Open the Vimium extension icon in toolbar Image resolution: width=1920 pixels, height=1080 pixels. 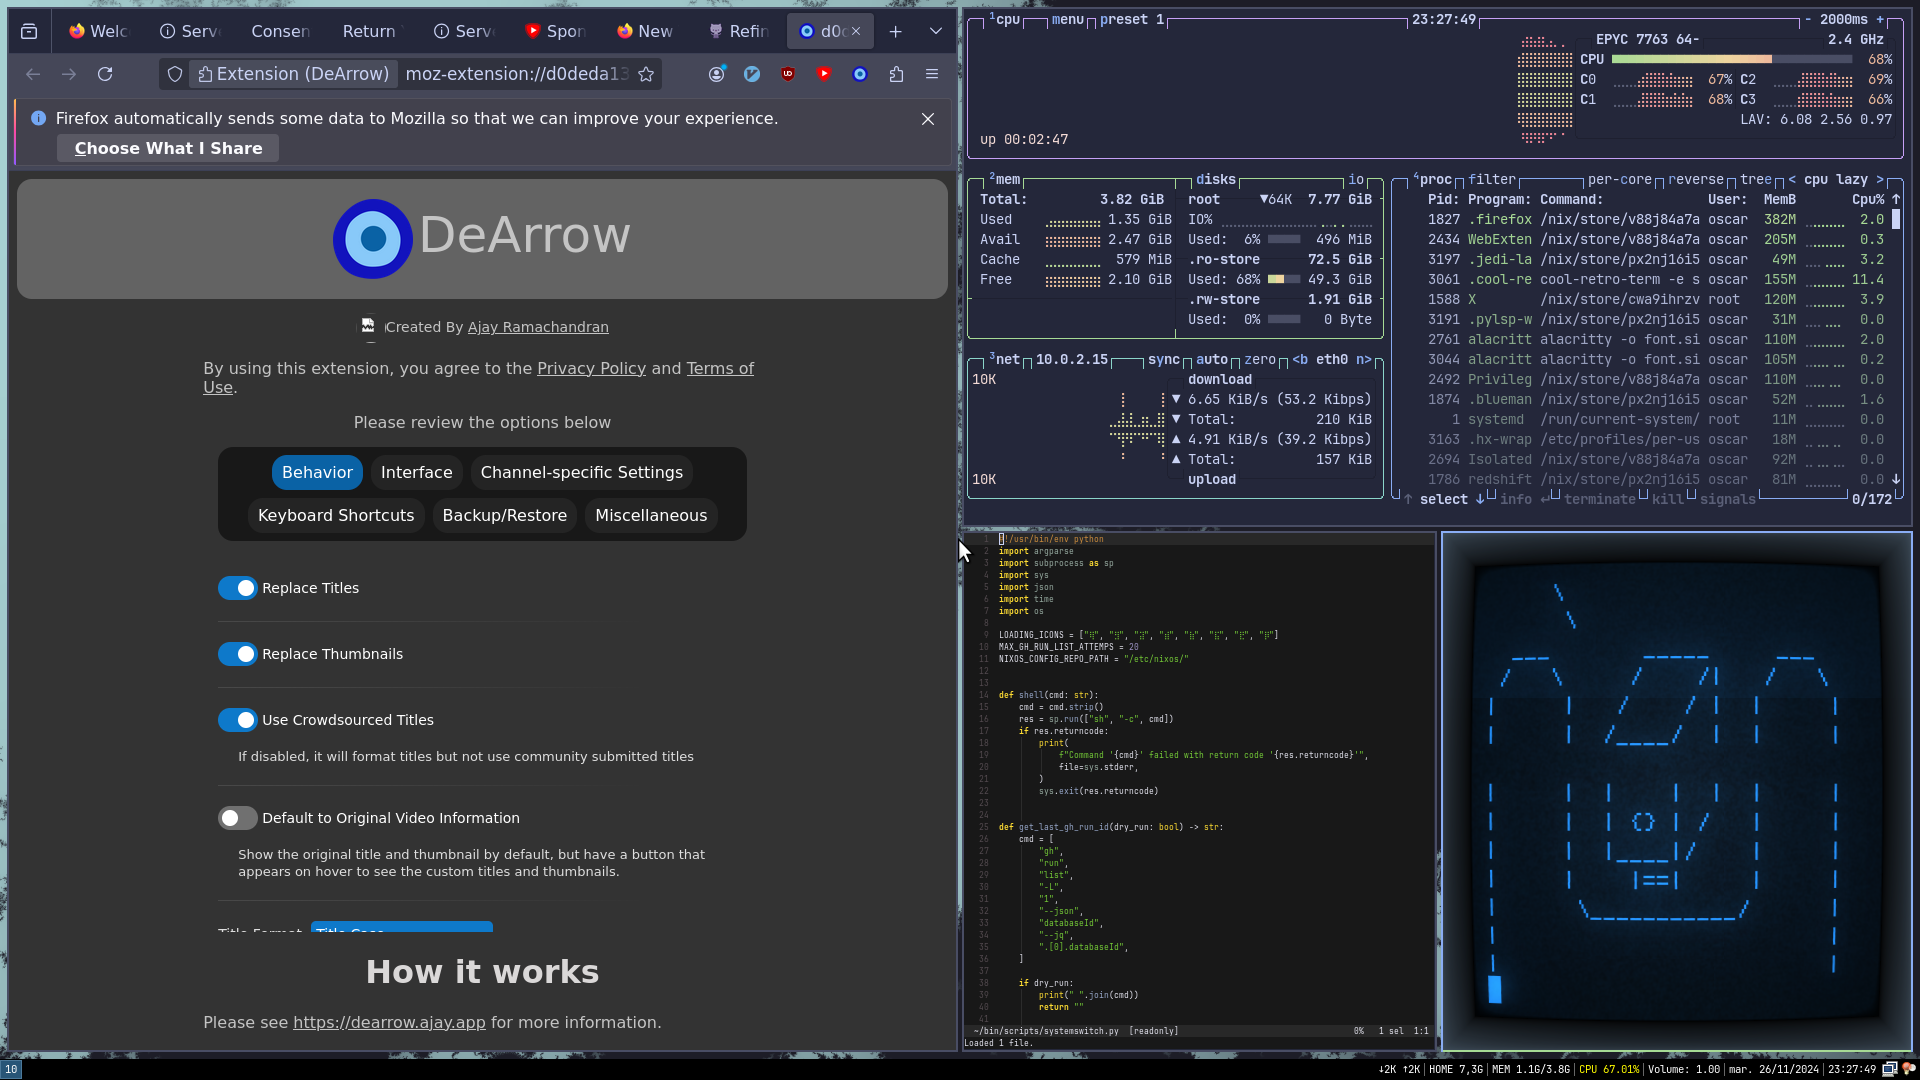click(x=752, y=74)
